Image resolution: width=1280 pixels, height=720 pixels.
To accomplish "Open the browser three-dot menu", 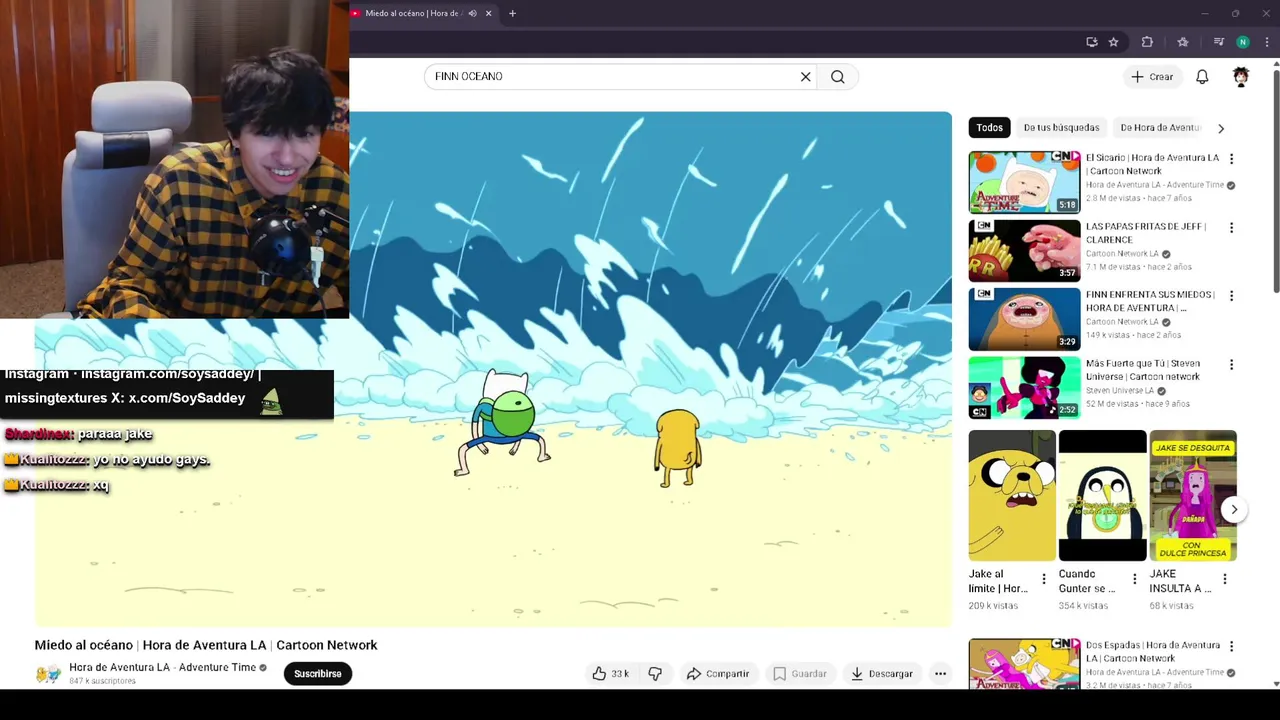I will click(x=1265, y=42).
